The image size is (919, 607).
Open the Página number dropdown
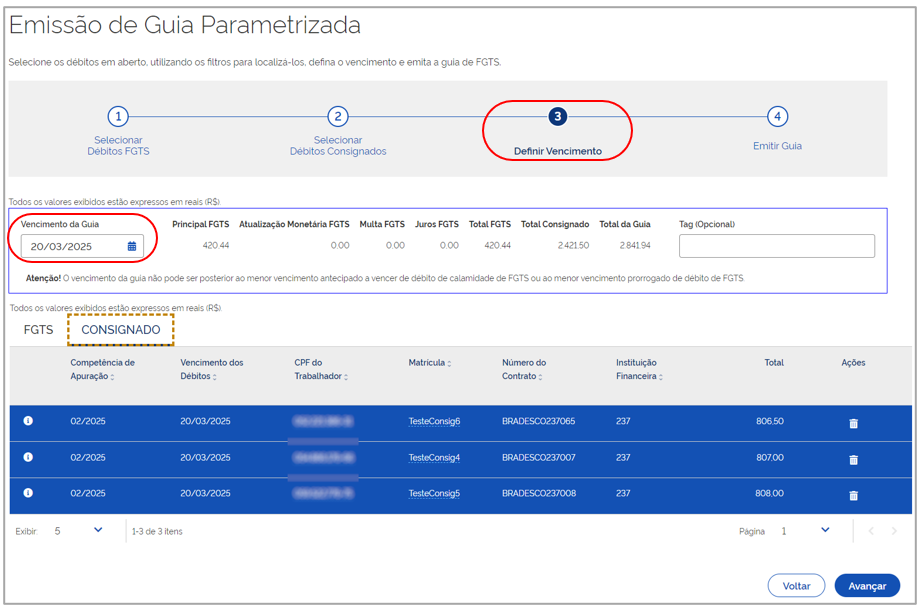824,530
